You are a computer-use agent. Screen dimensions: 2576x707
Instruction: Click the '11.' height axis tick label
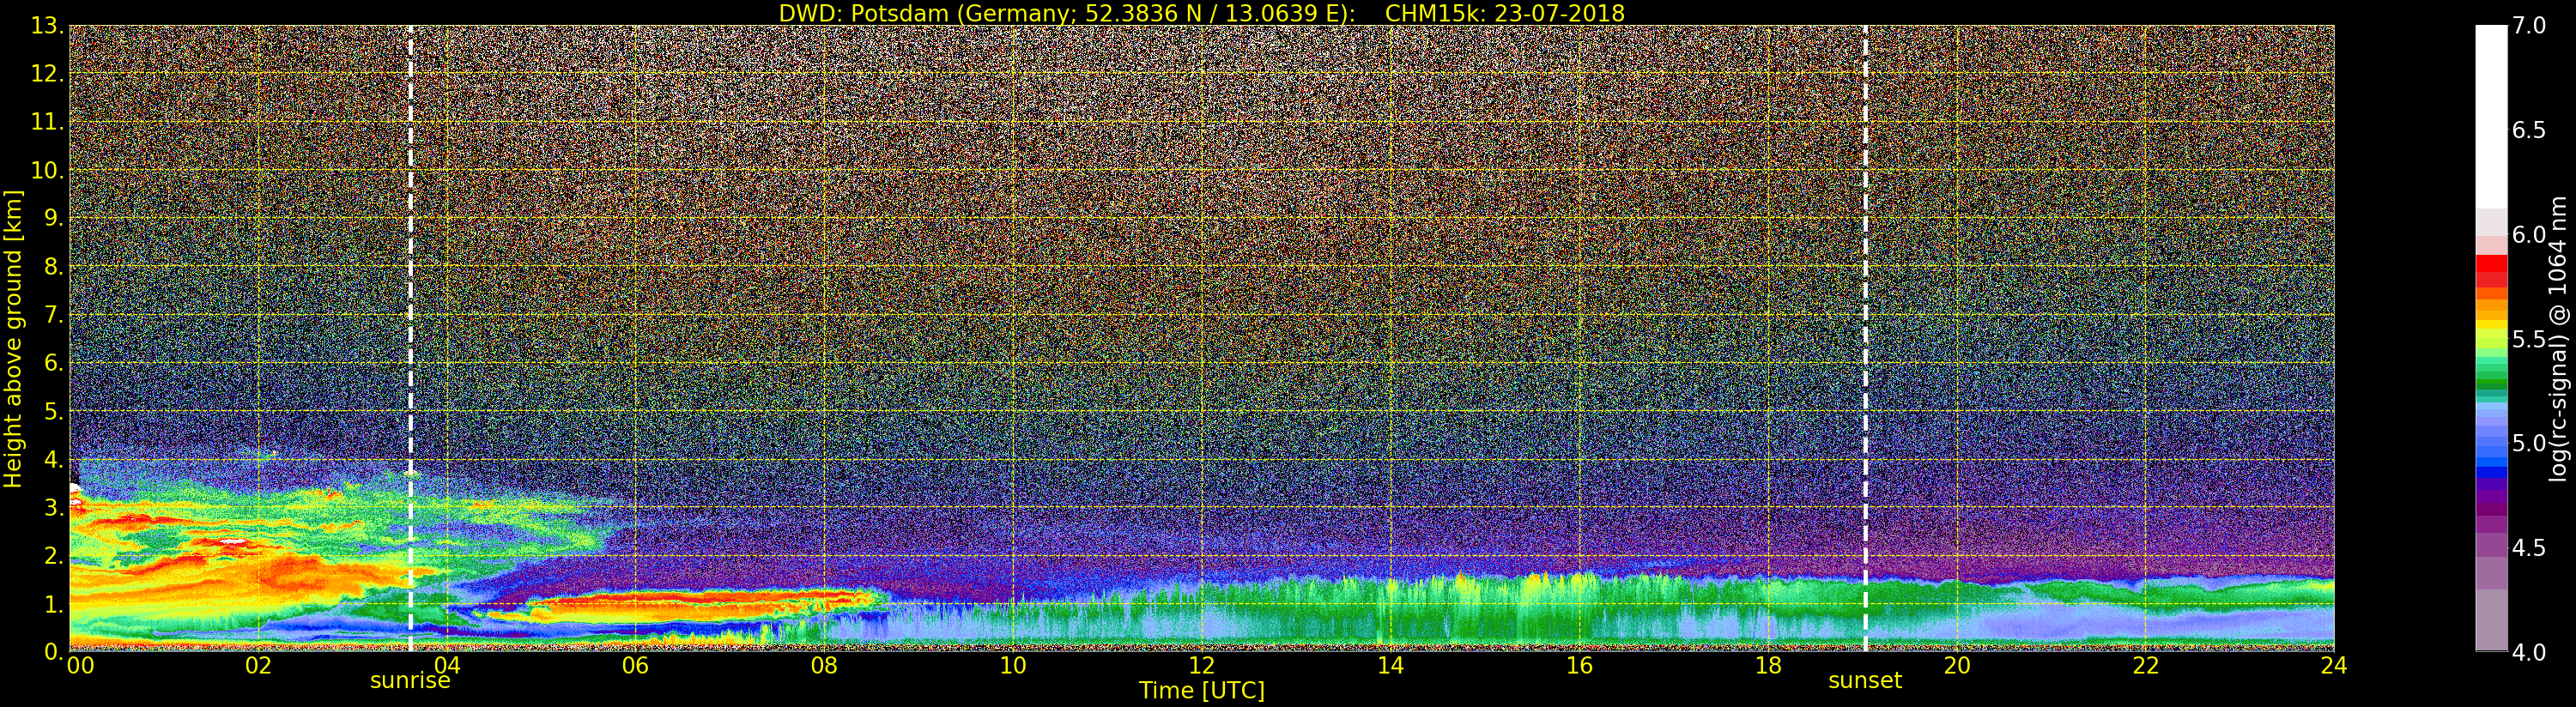(47, 122)
